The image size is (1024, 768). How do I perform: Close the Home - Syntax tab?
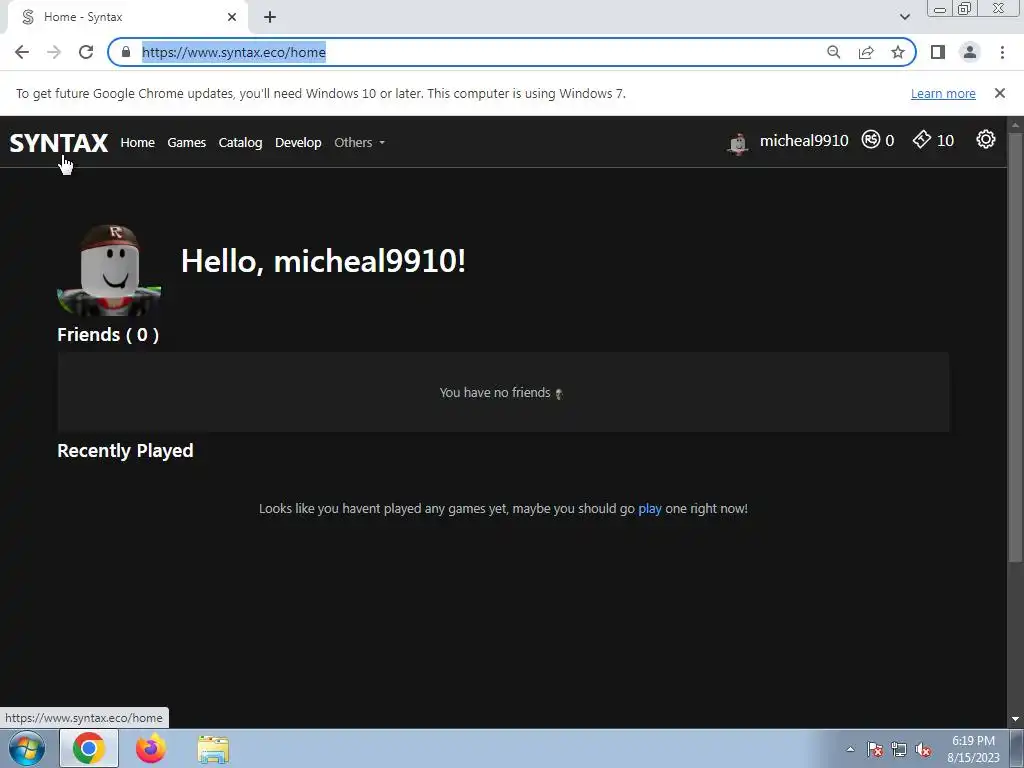pyautogui.click(x=232, y=17)
